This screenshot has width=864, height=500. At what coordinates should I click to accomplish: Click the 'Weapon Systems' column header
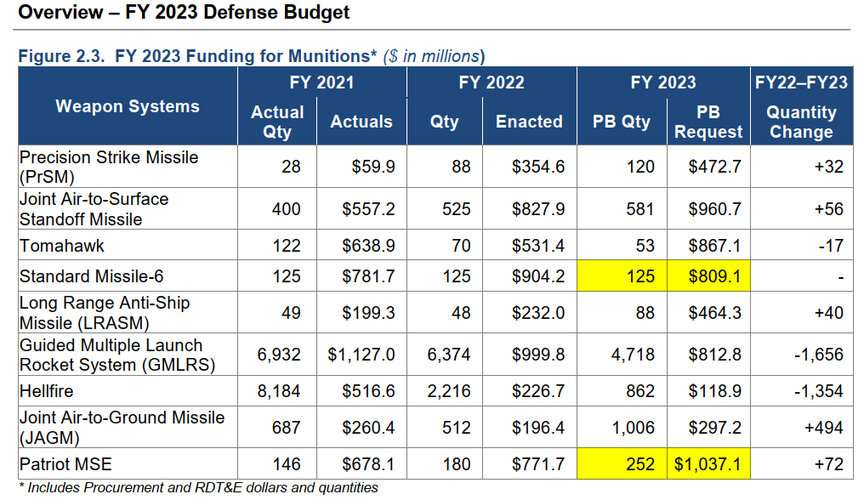click(x=127, y=106)
